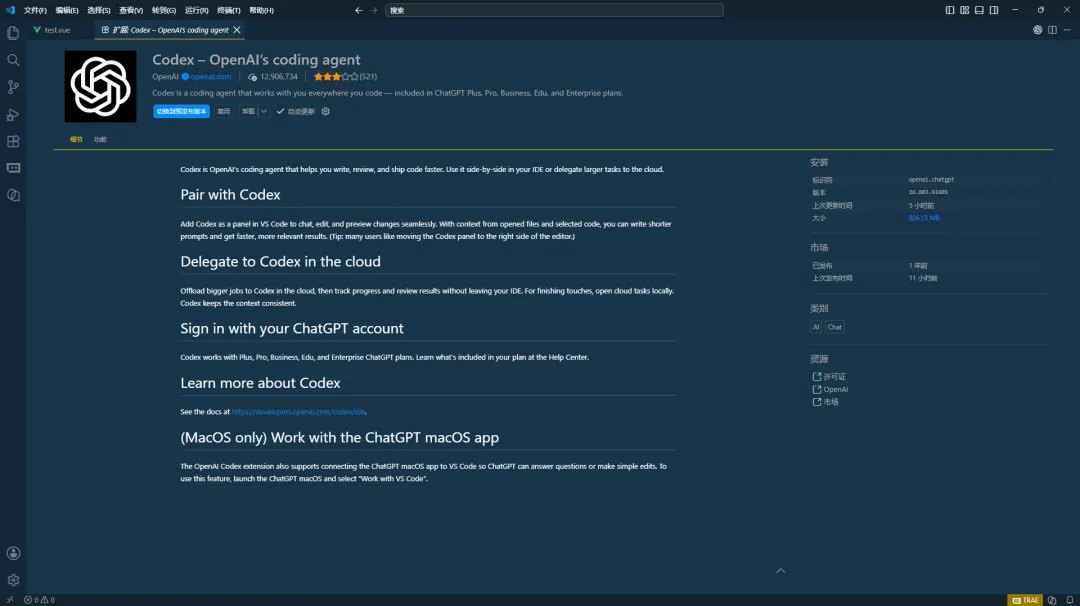Click the command center search box
This screenshot has height=606, width=1080.
point(554,10)
